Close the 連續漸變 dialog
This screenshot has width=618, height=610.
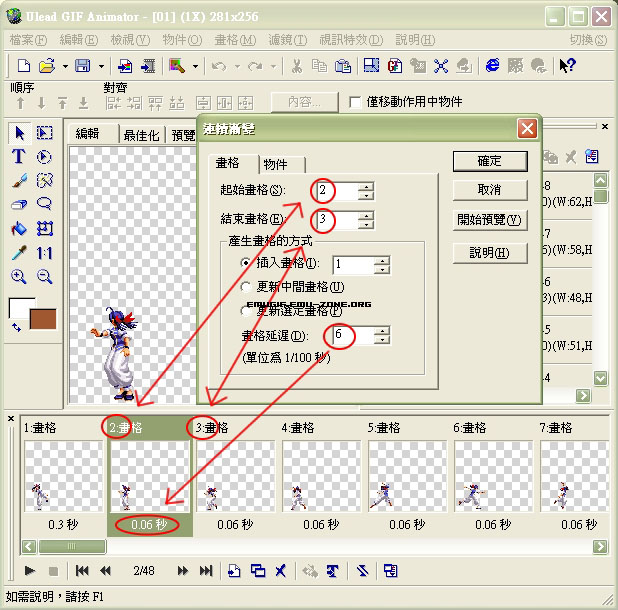[x=527, y=129]
